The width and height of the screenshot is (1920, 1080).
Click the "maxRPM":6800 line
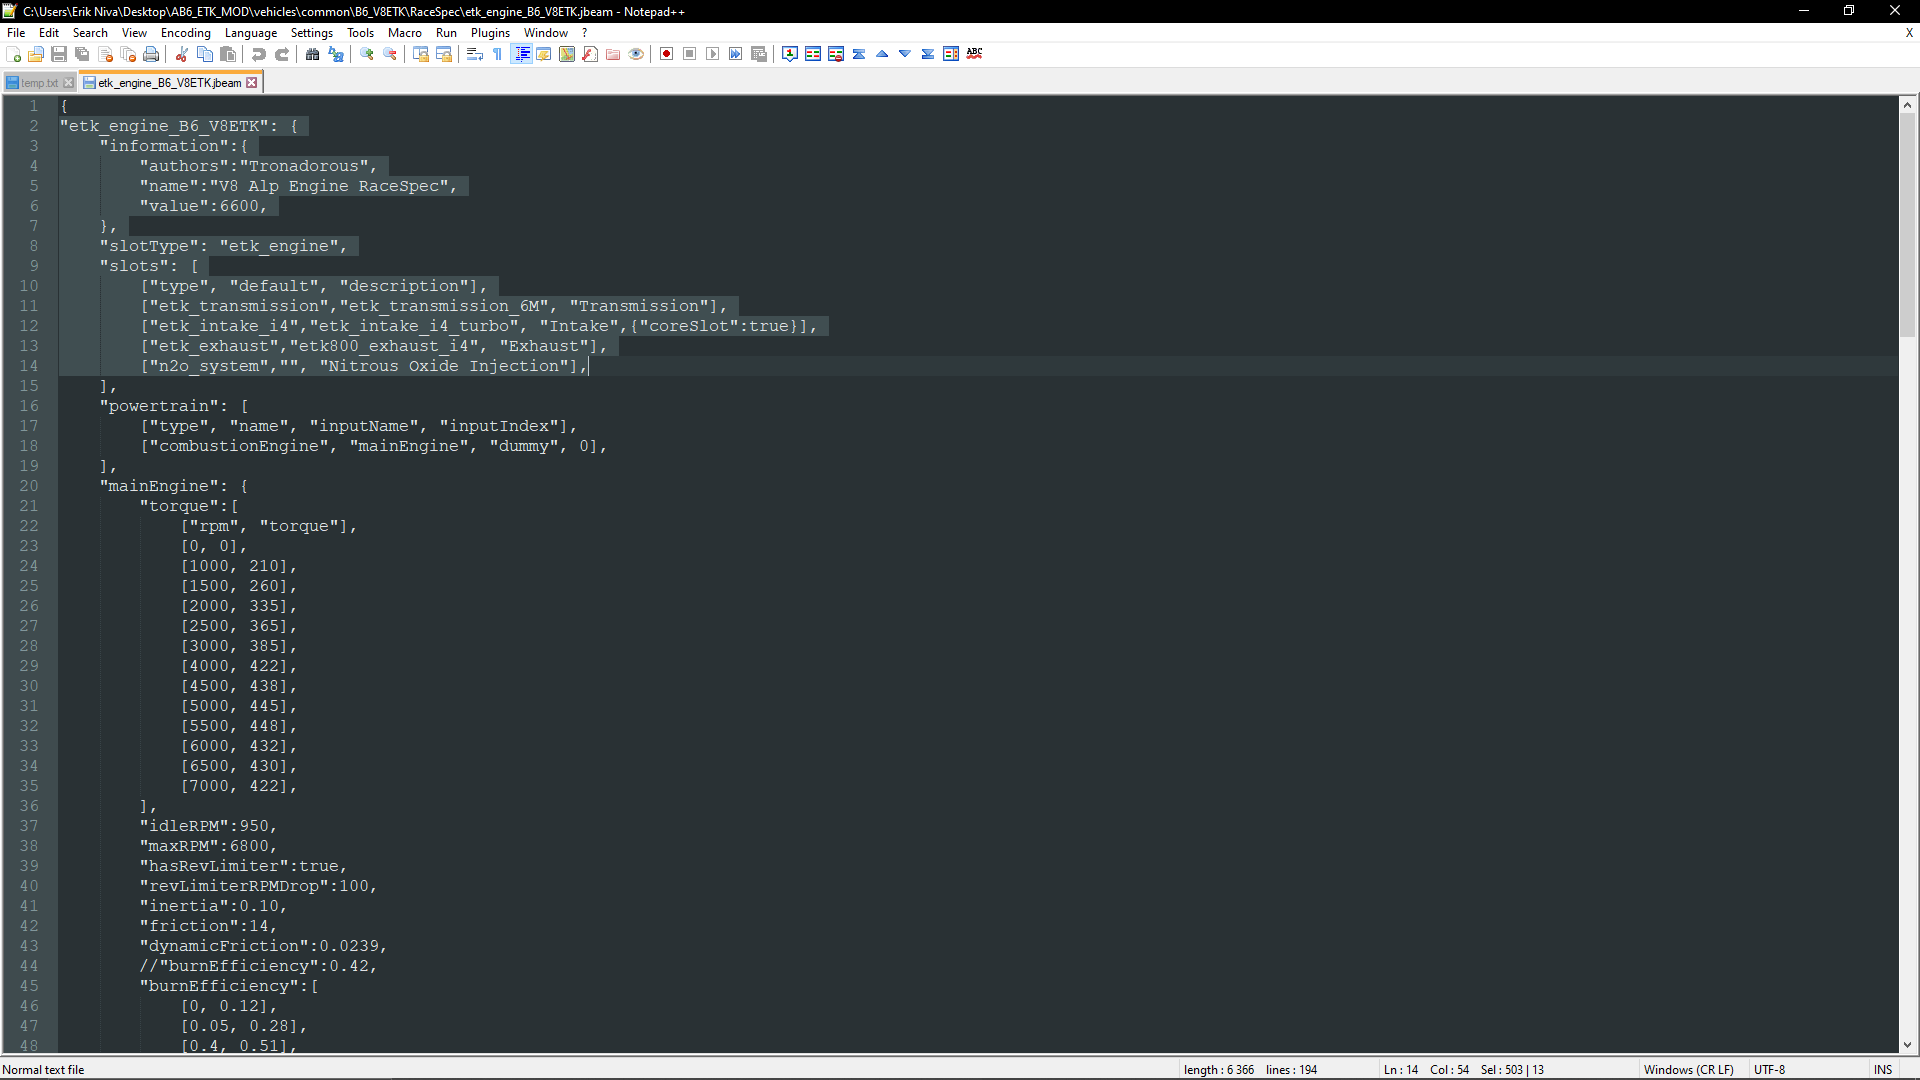(208, 846)
